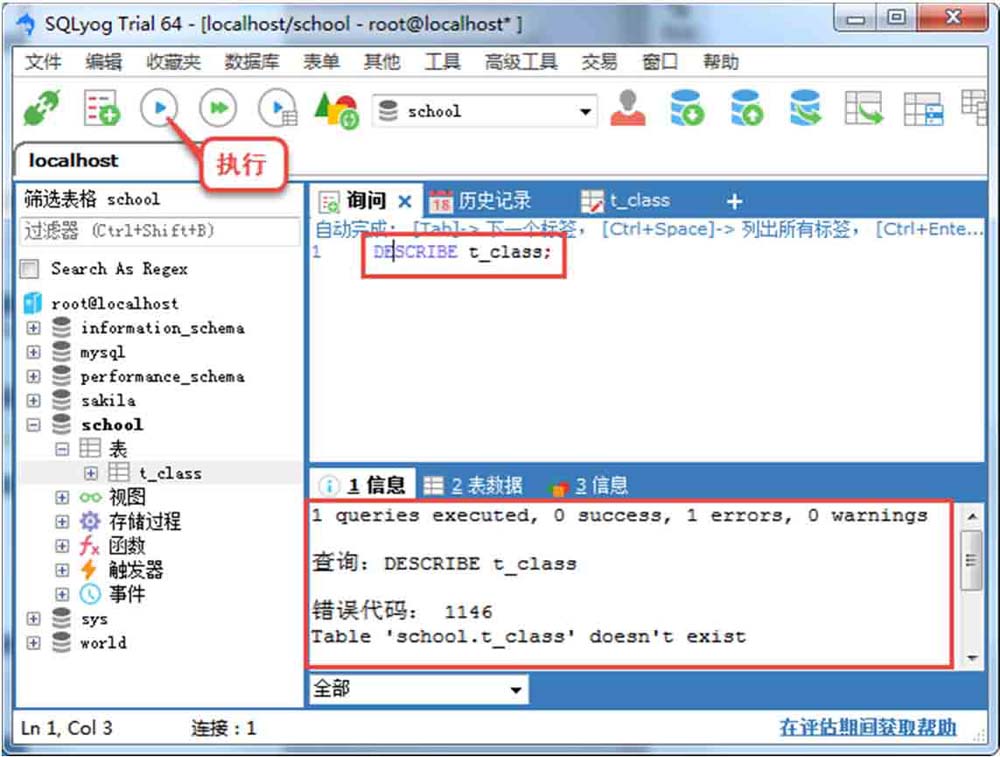The height and width of the screenshot is (757, 1000).
Task: Collapse the 表 tables node
Action: 62,449
